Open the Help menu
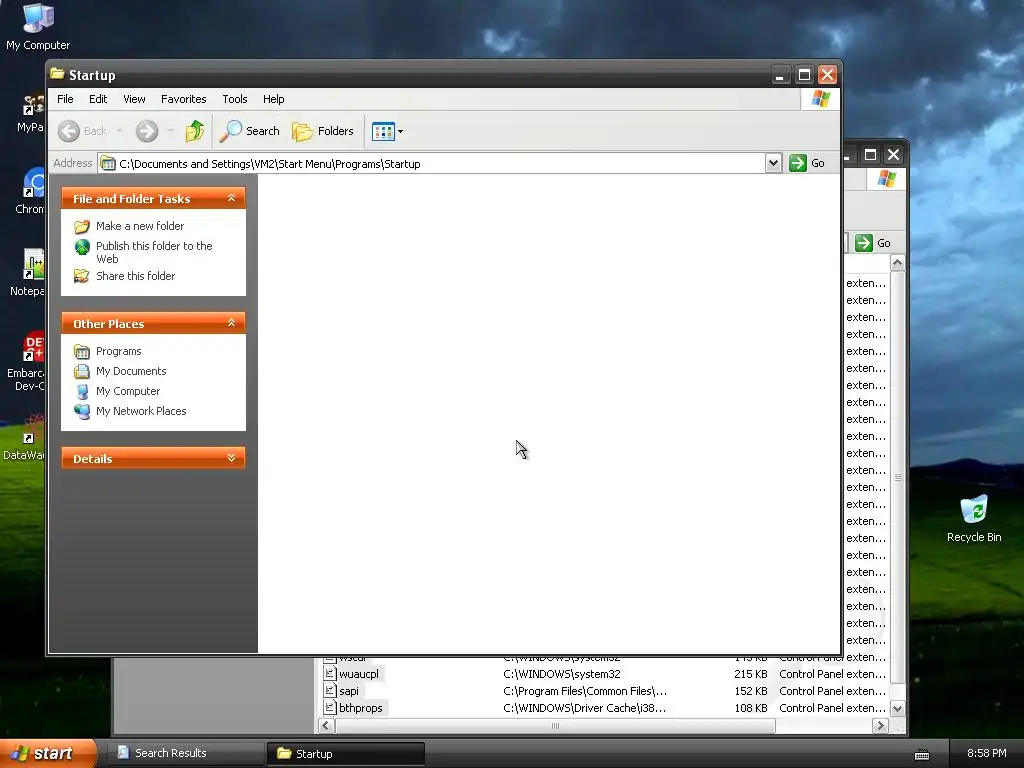Screen dimensions: 1024x768 click(x=274, y=99)
